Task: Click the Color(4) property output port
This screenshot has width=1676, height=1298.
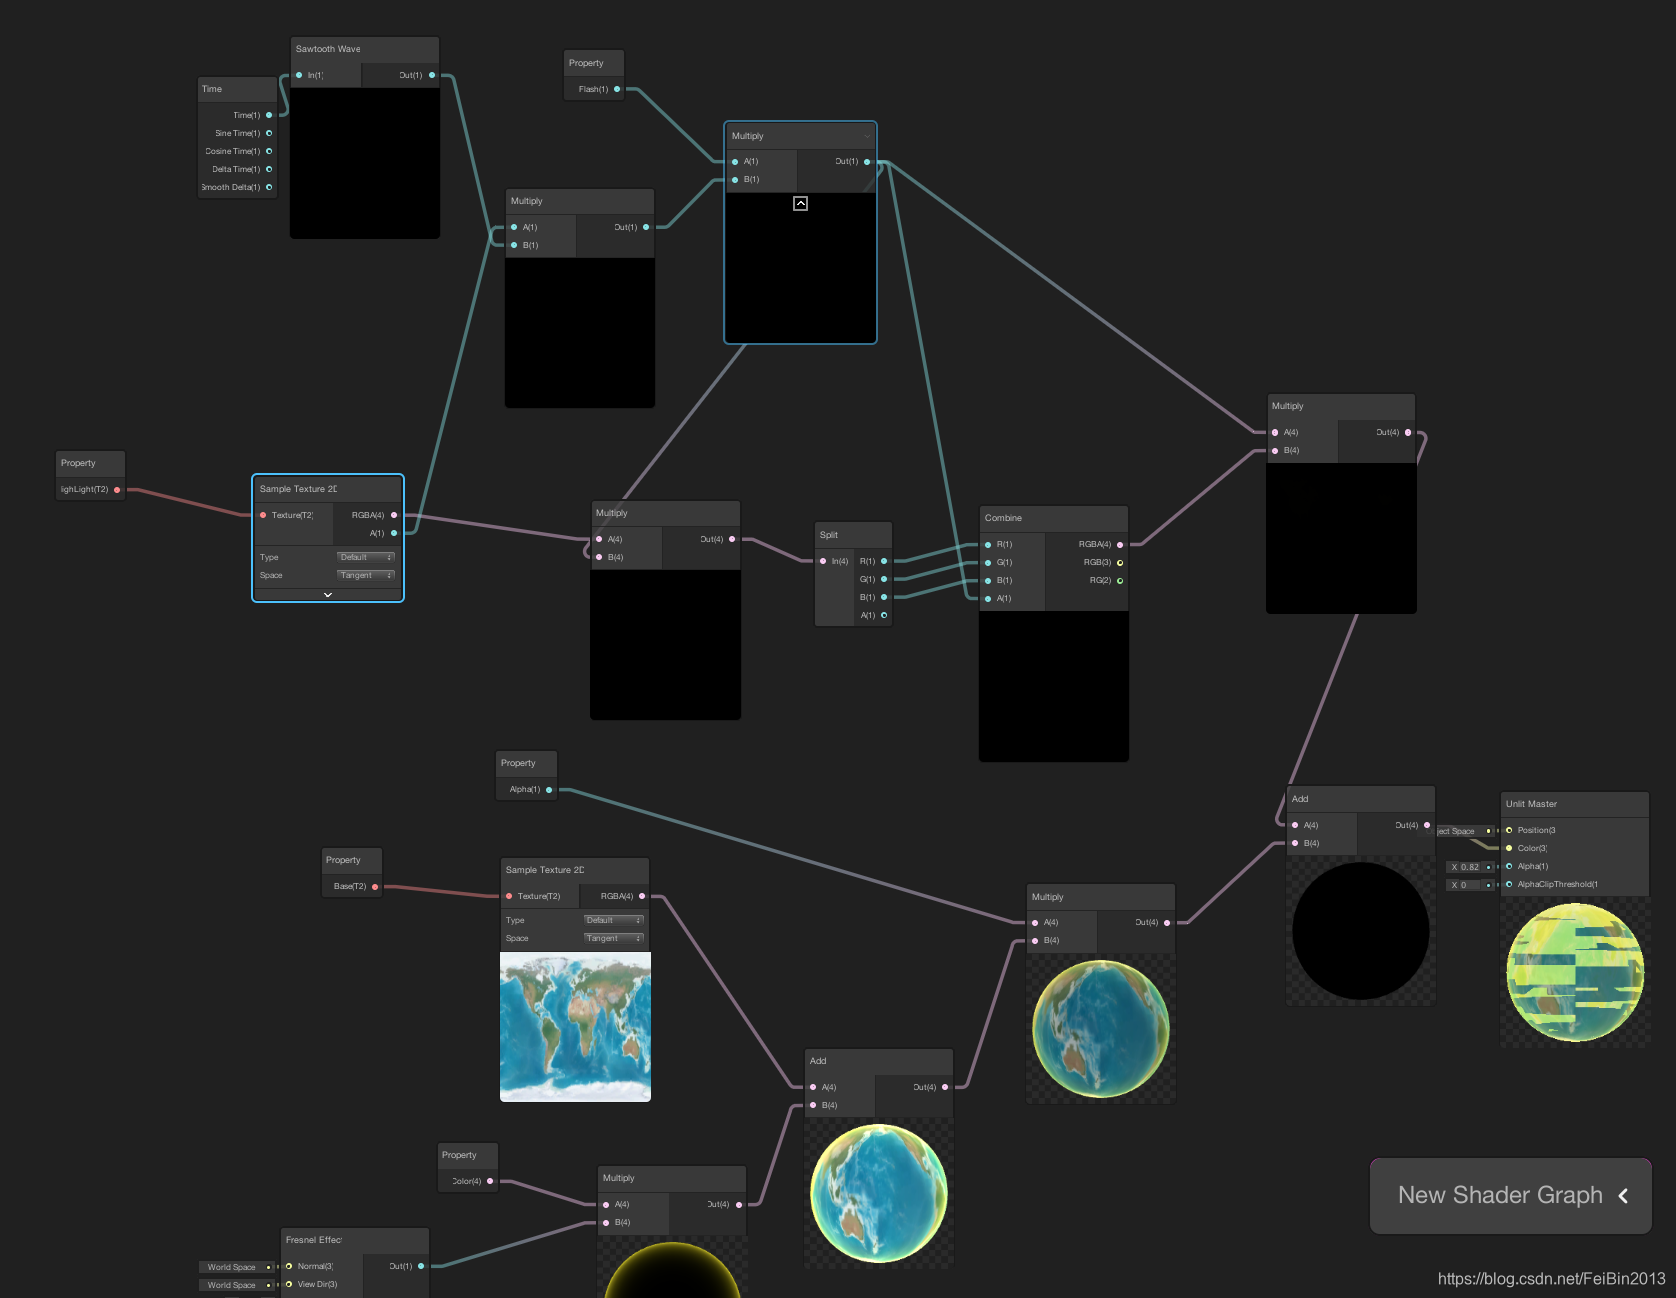Action: tap(490, 1181)
